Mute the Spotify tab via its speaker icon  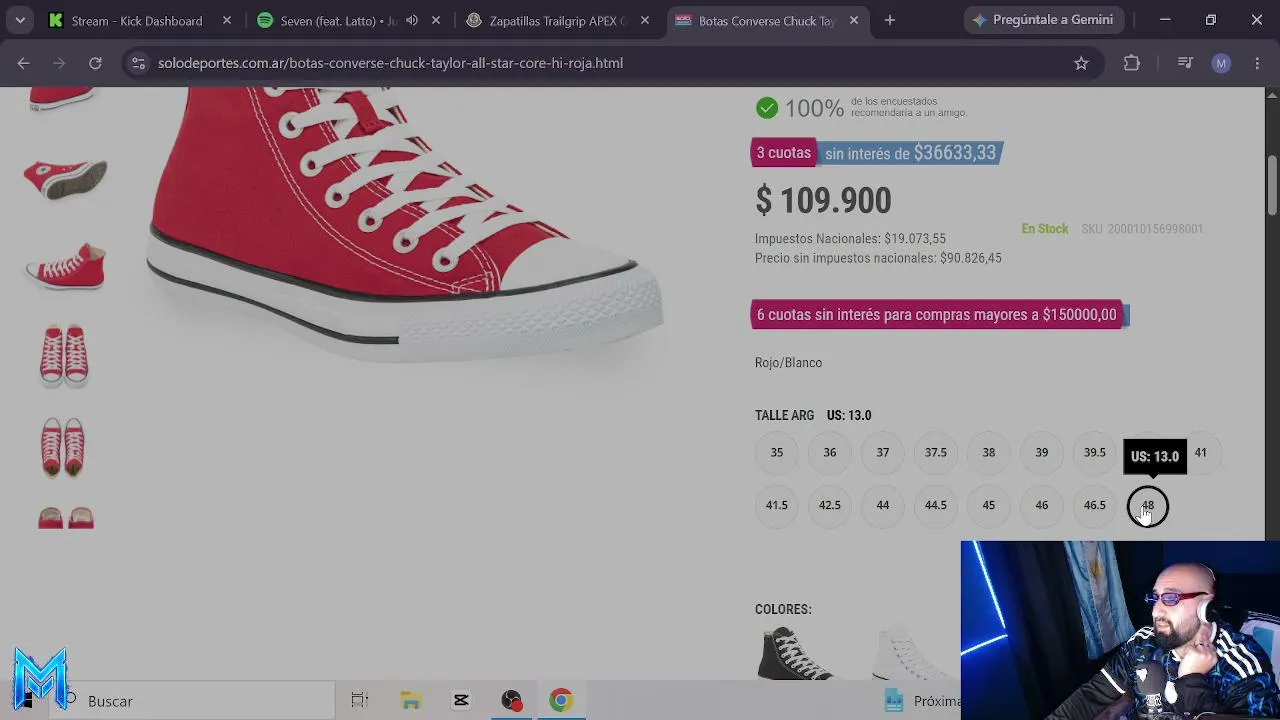point(411,20)
